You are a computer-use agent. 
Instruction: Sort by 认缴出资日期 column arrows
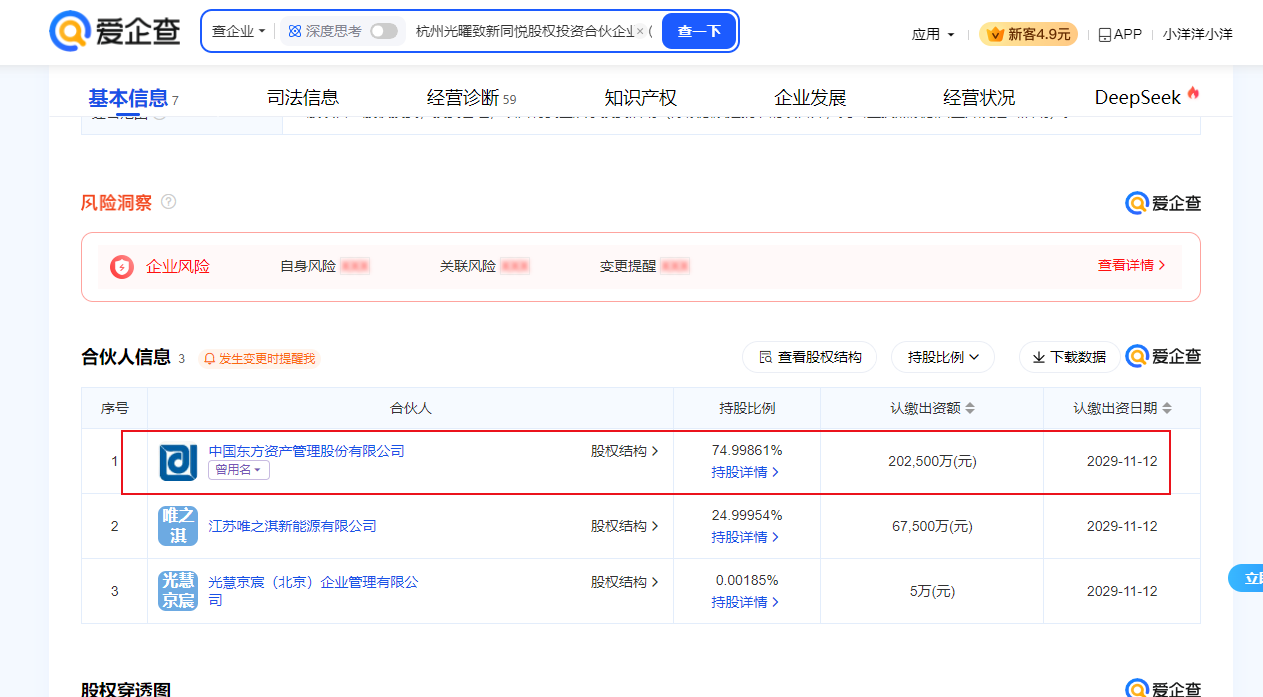1167,408
